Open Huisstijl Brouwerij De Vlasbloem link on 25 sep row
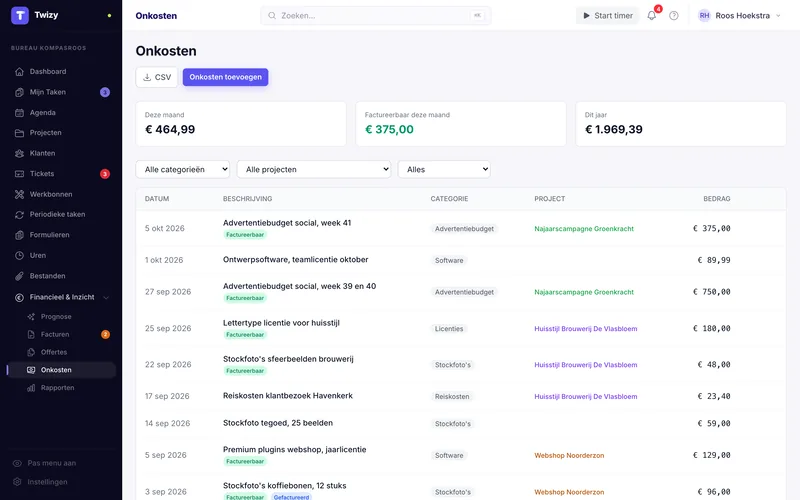 click(586, 329)
